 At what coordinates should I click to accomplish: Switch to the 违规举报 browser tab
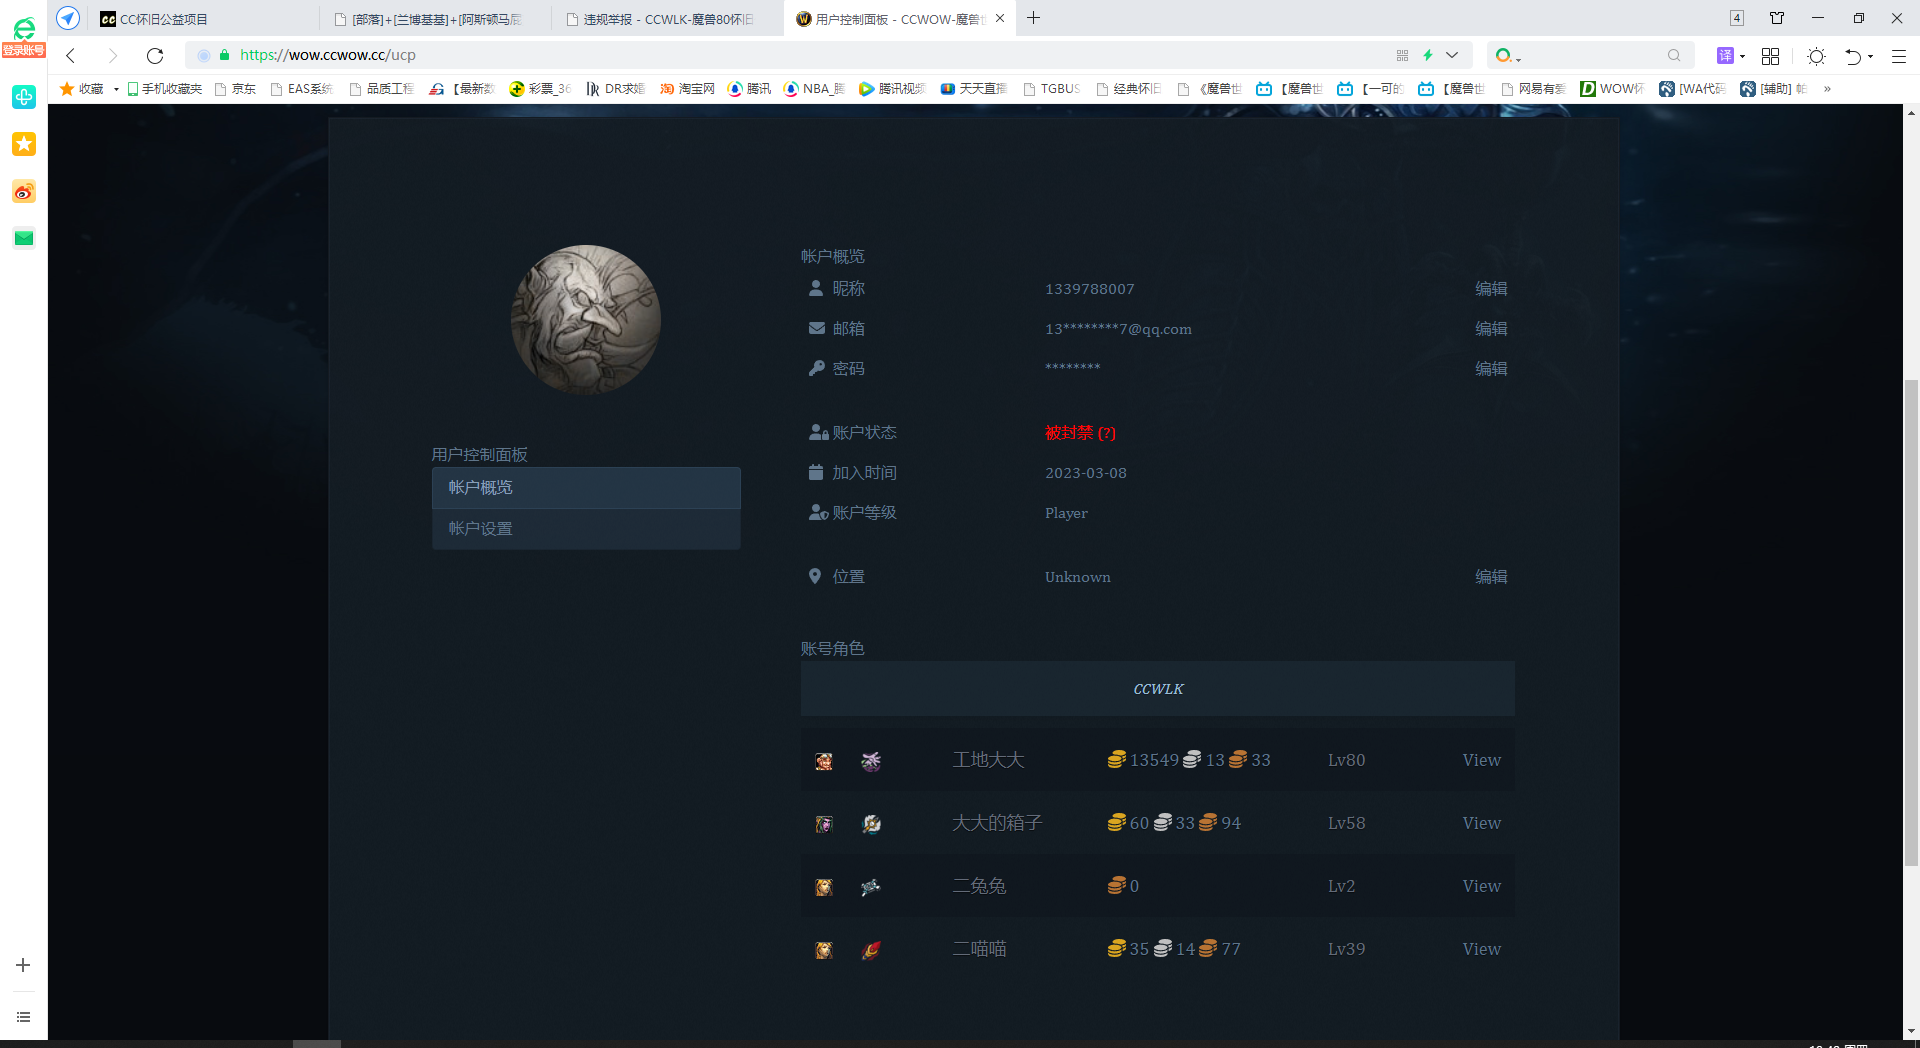(x=660, y=18)
